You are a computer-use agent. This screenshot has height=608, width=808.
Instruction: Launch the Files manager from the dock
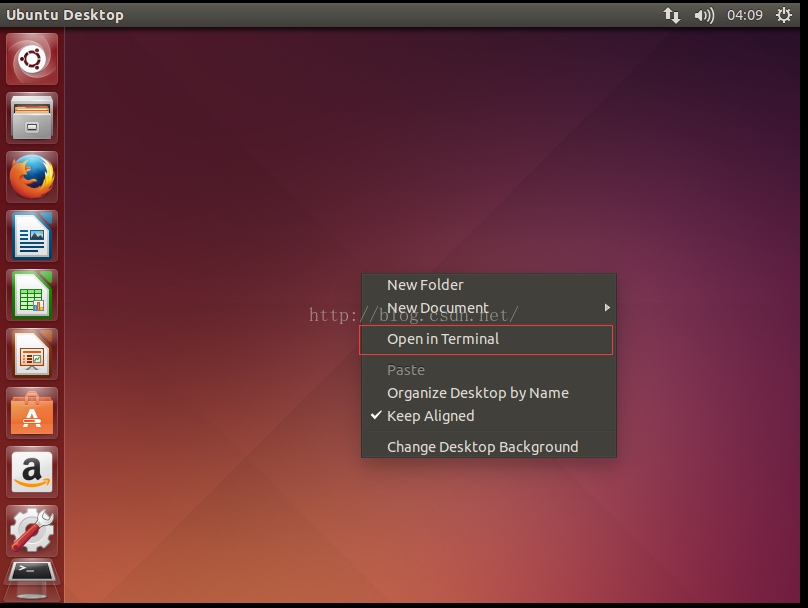pos(32,118)
